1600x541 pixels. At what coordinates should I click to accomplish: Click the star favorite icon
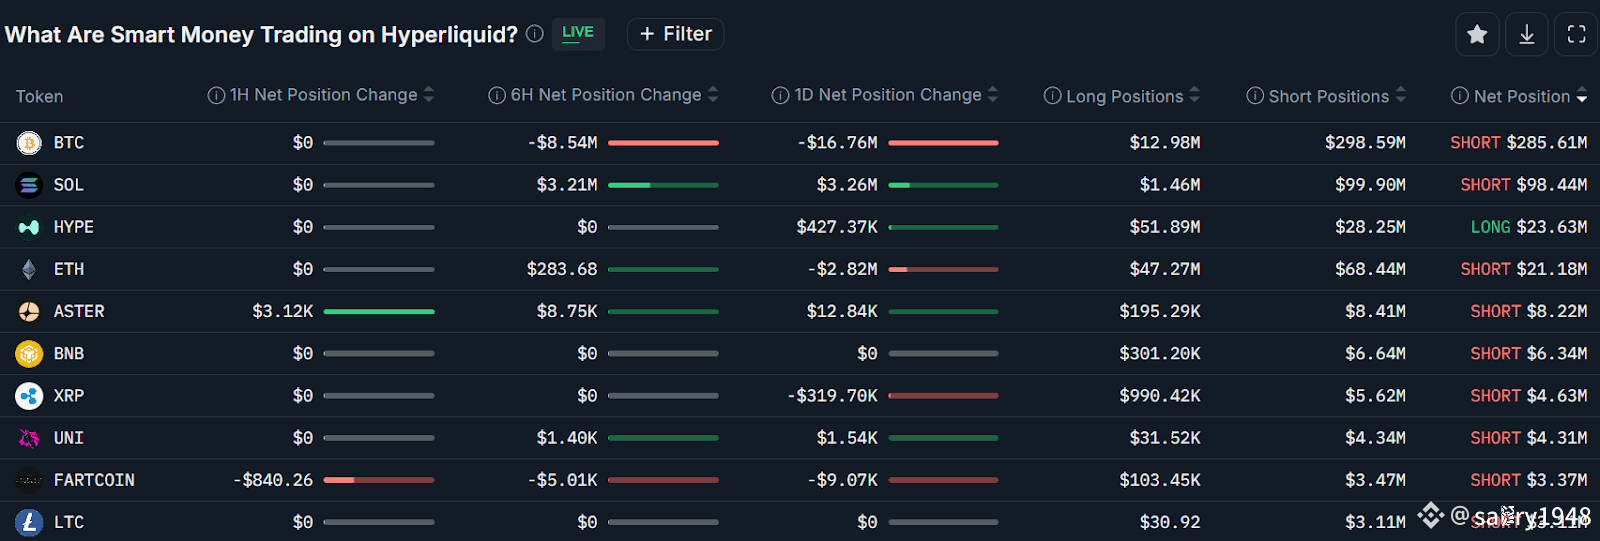(1477, 35)
